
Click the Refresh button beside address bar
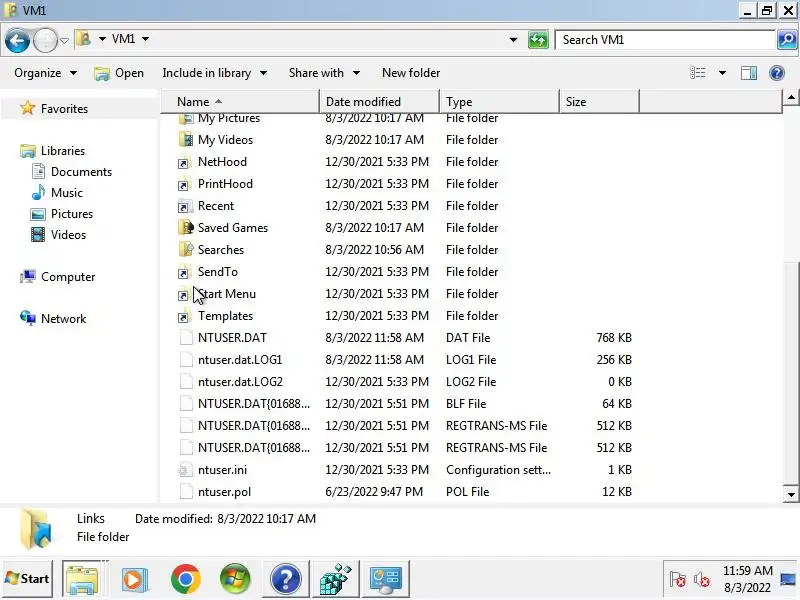pyautogui.click(x=538, y=40)
